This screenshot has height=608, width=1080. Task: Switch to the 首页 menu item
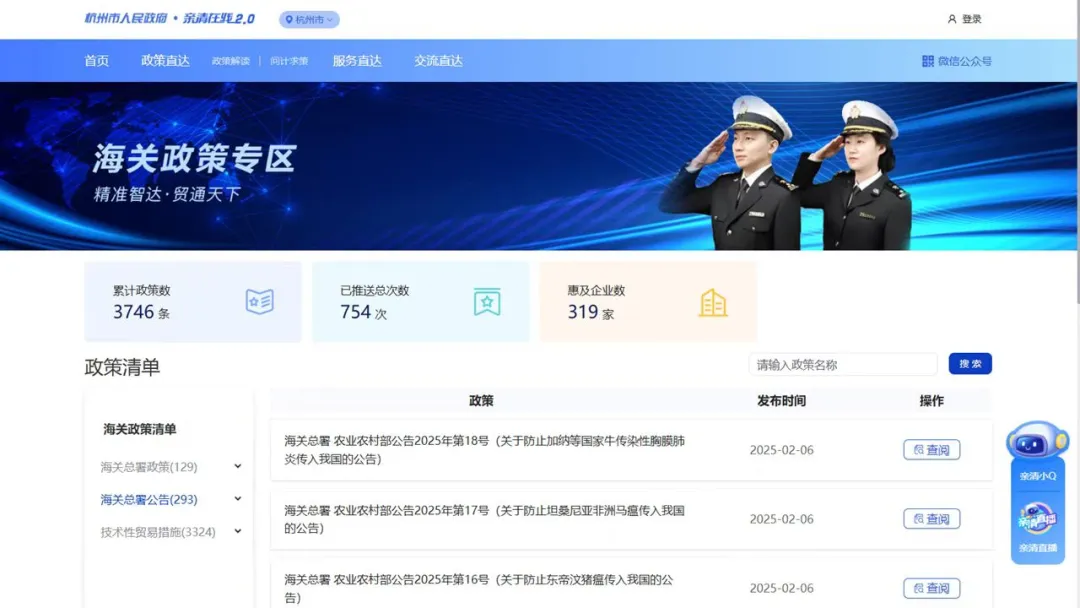tap(96, 60)
